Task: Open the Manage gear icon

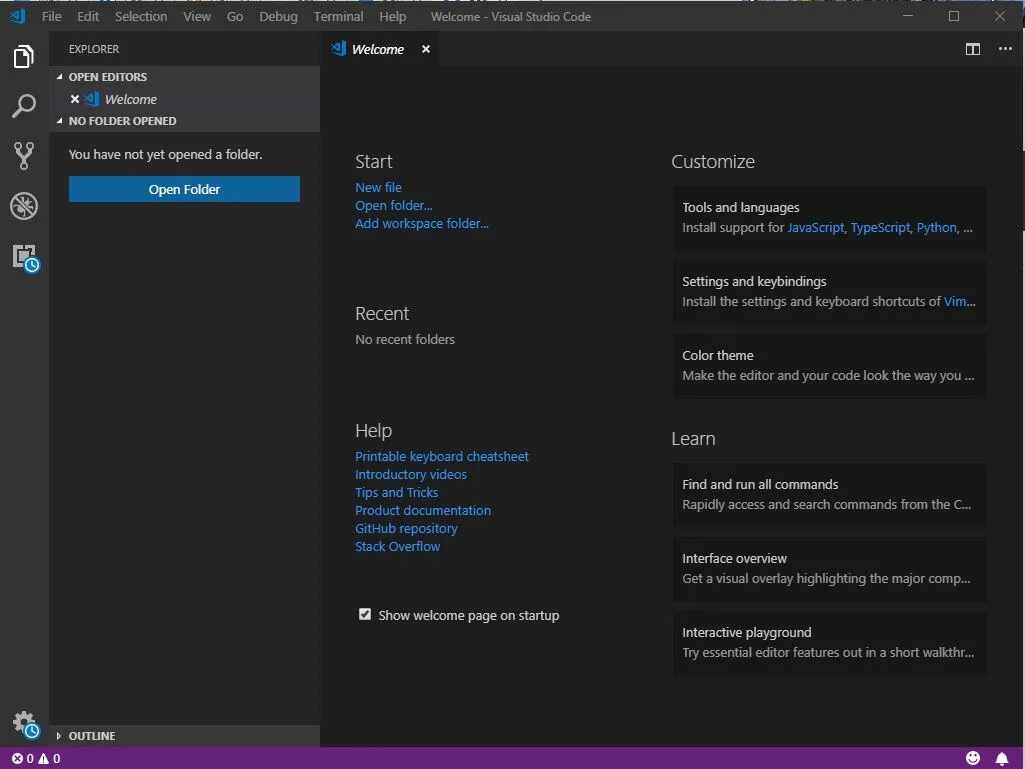Action: pyautogui.click(x=25, y=725)
